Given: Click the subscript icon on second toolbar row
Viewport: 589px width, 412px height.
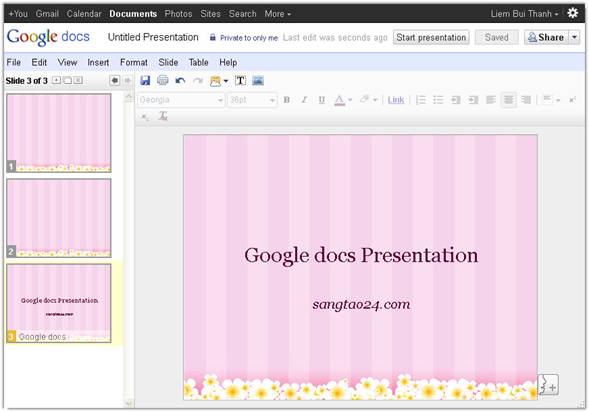Looking at the screenshot, I should pos(145,117).
